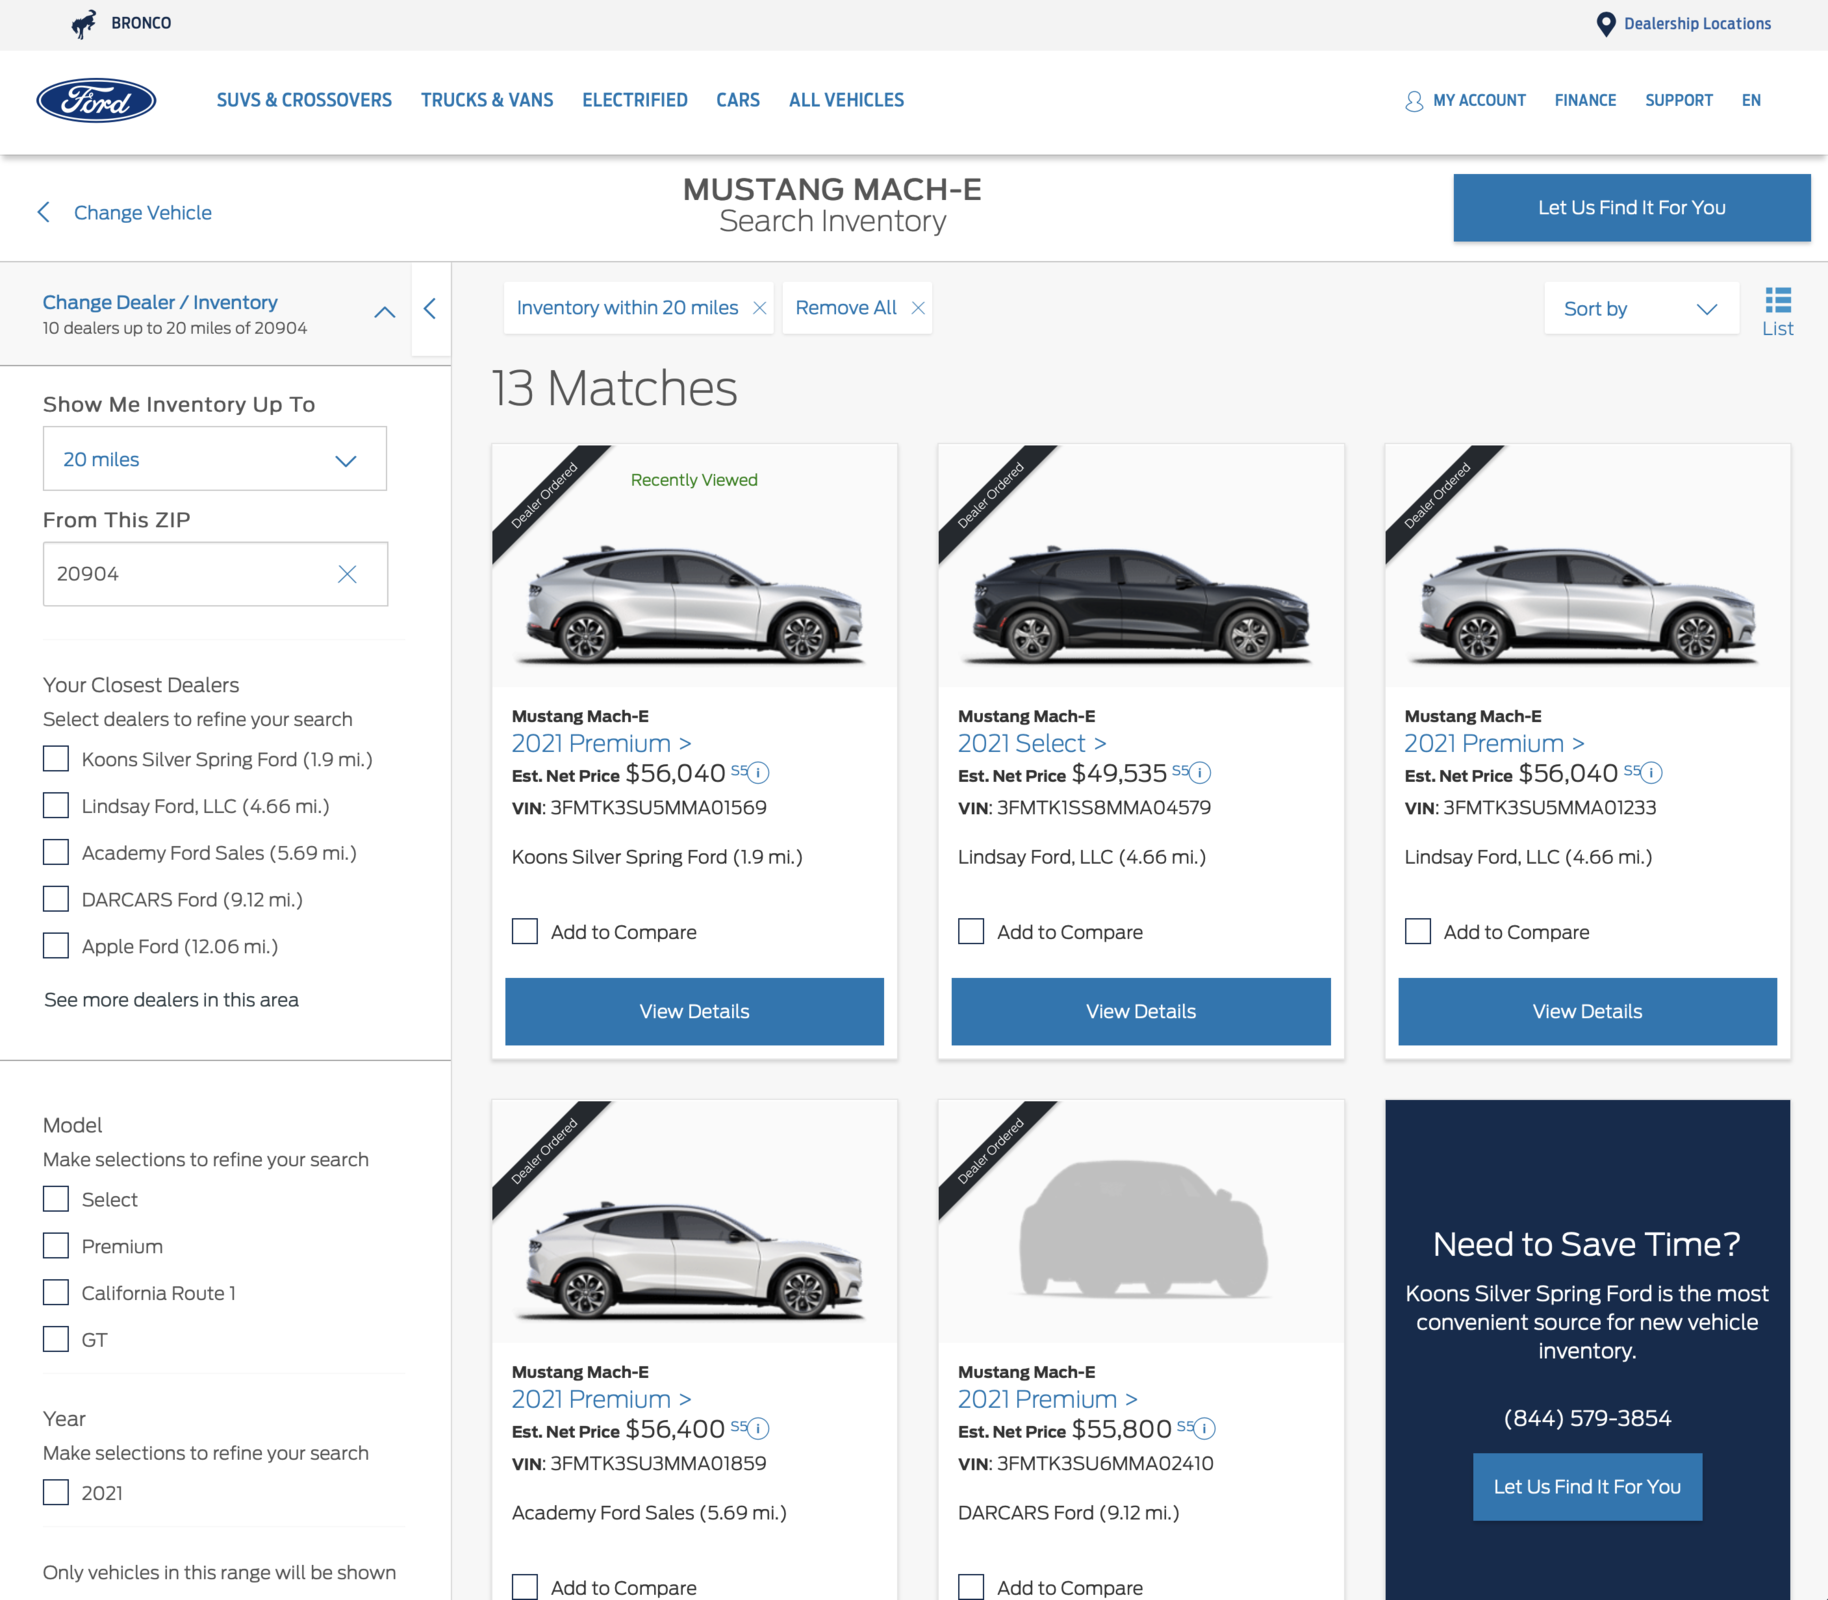The height and width of the screenshot is (1600, 1828).
Task: Click the Ford oval logo
Action: coord(96,100)
